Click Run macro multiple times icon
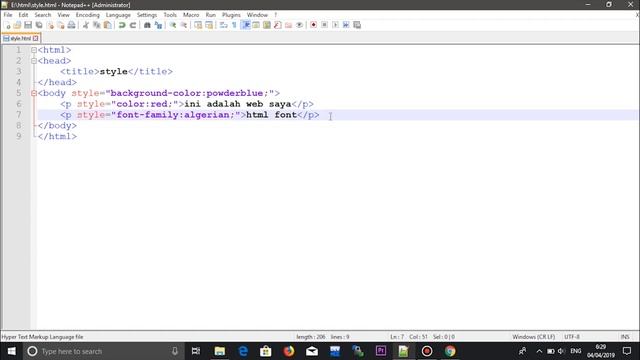Screen dimensions: 640x360 pyautogui.click(x=346, y=25)
